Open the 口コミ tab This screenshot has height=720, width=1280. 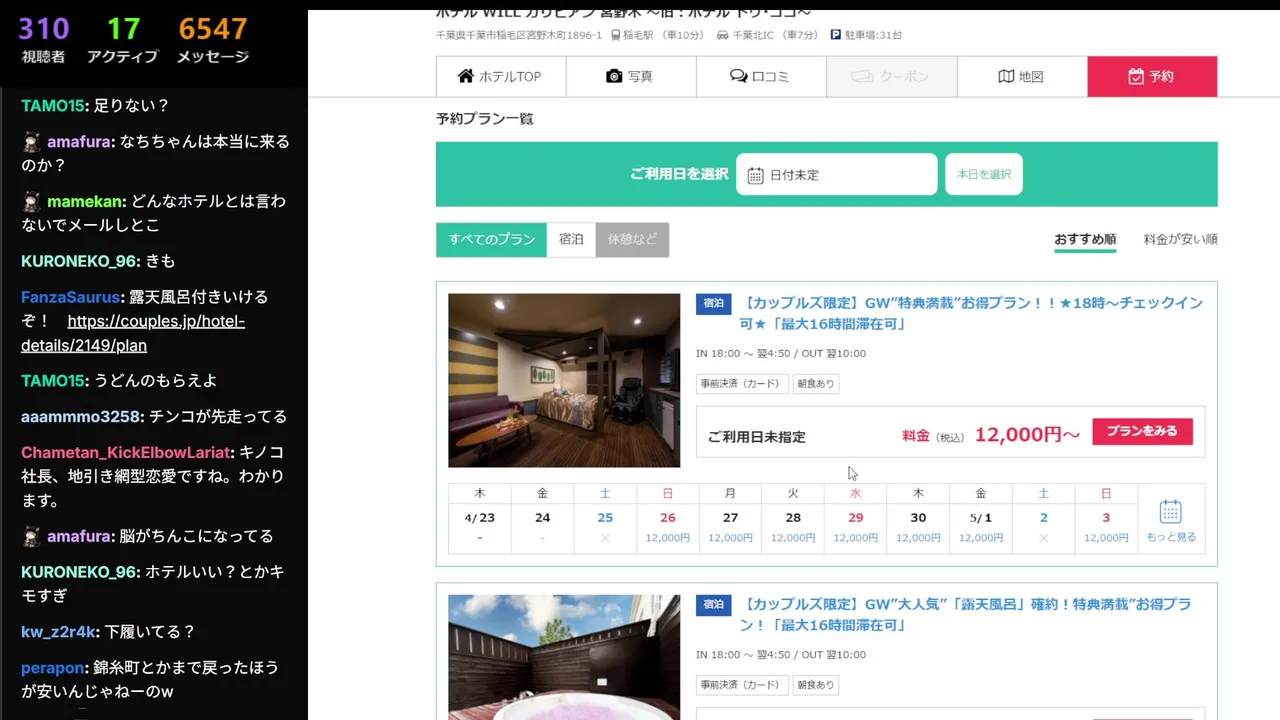point(761,76)
